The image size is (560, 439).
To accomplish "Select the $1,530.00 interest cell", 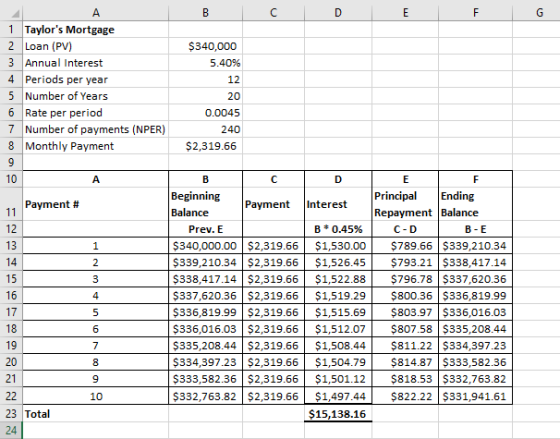I will click(338, 246).
